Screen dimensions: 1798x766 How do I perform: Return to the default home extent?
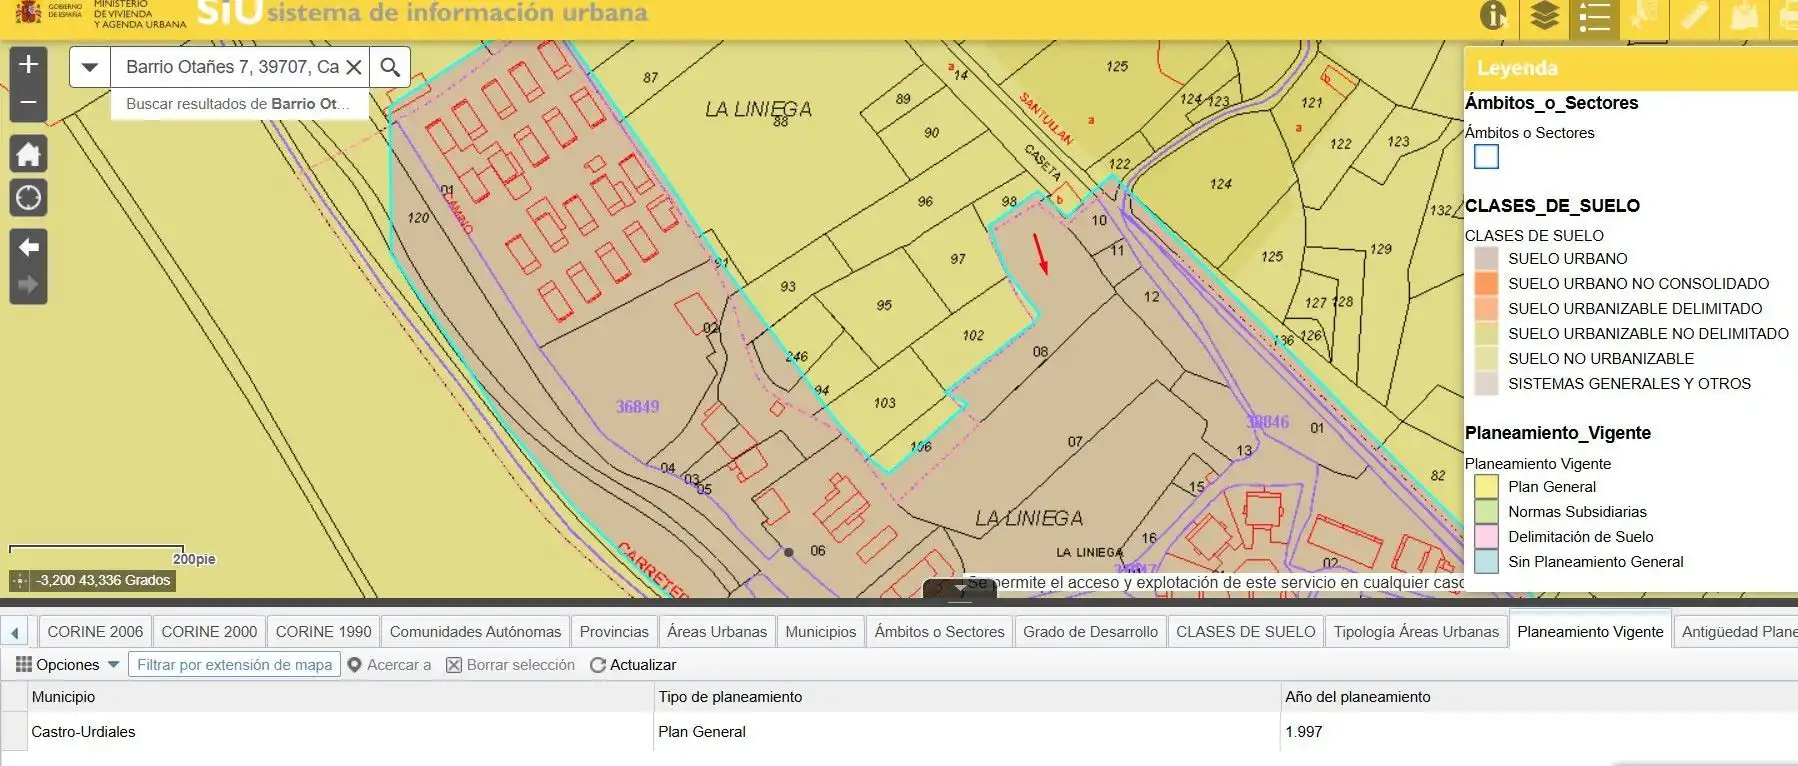coord(28,154)
